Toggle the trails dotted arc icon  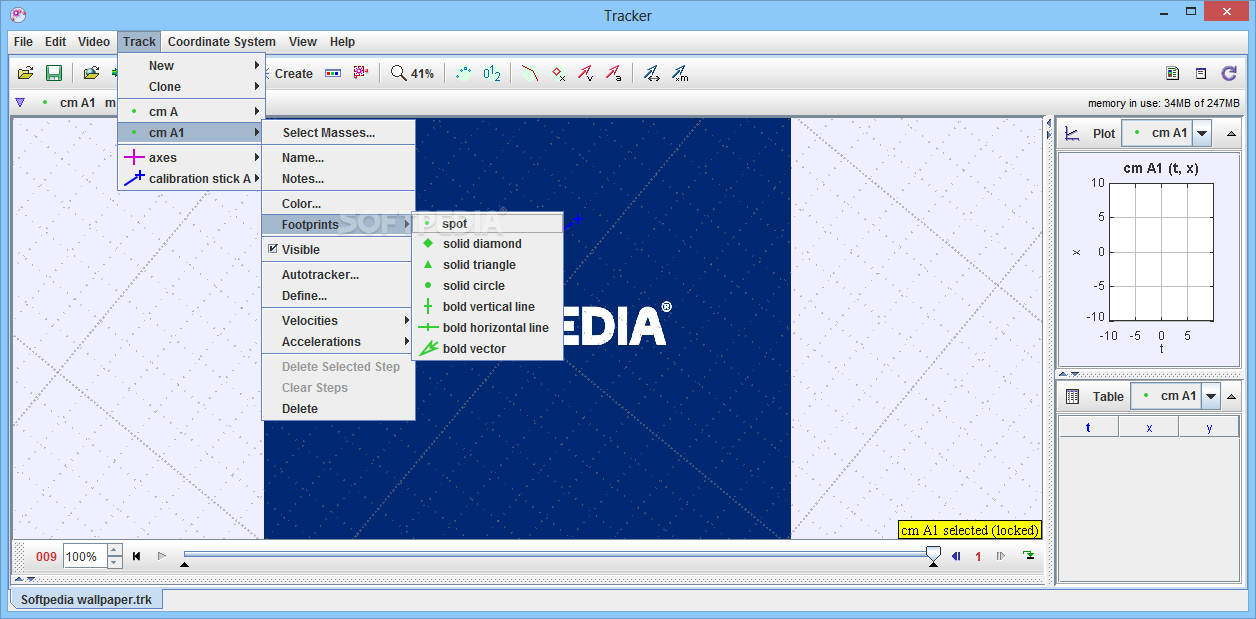point(464,73)
